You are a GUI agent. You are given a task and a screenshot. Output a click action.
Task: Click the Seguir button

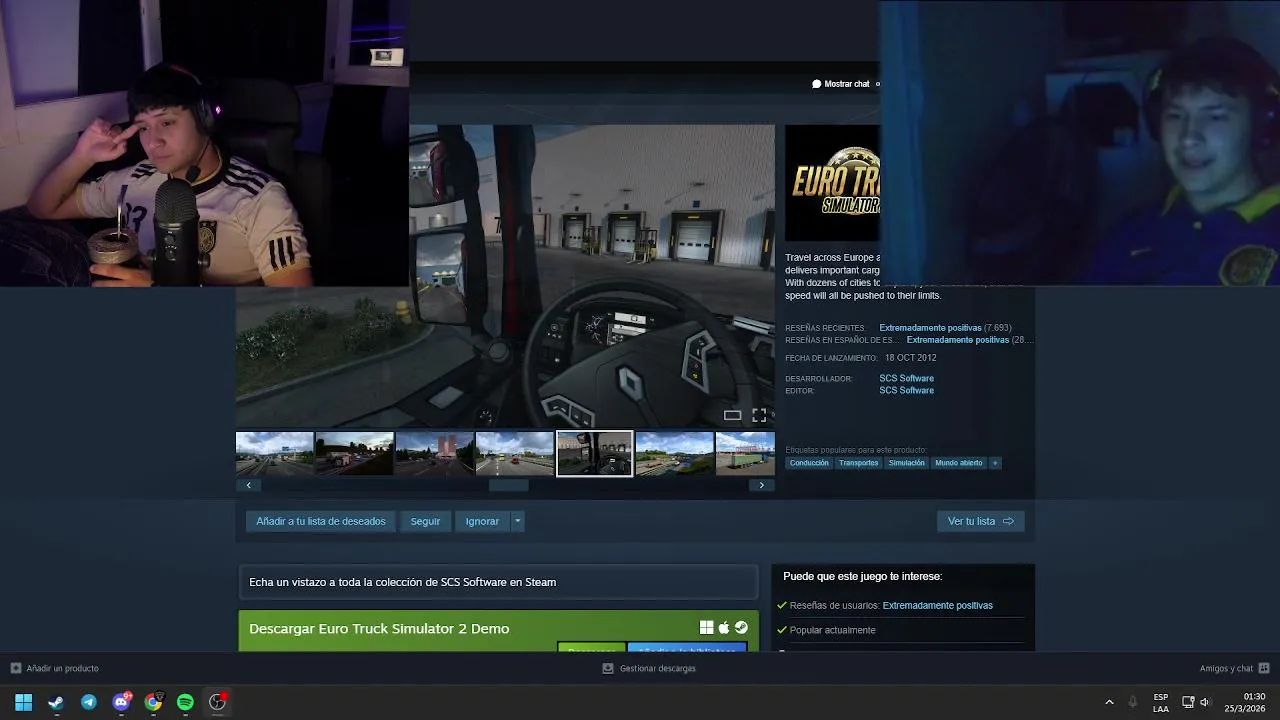tap(425, 521)
